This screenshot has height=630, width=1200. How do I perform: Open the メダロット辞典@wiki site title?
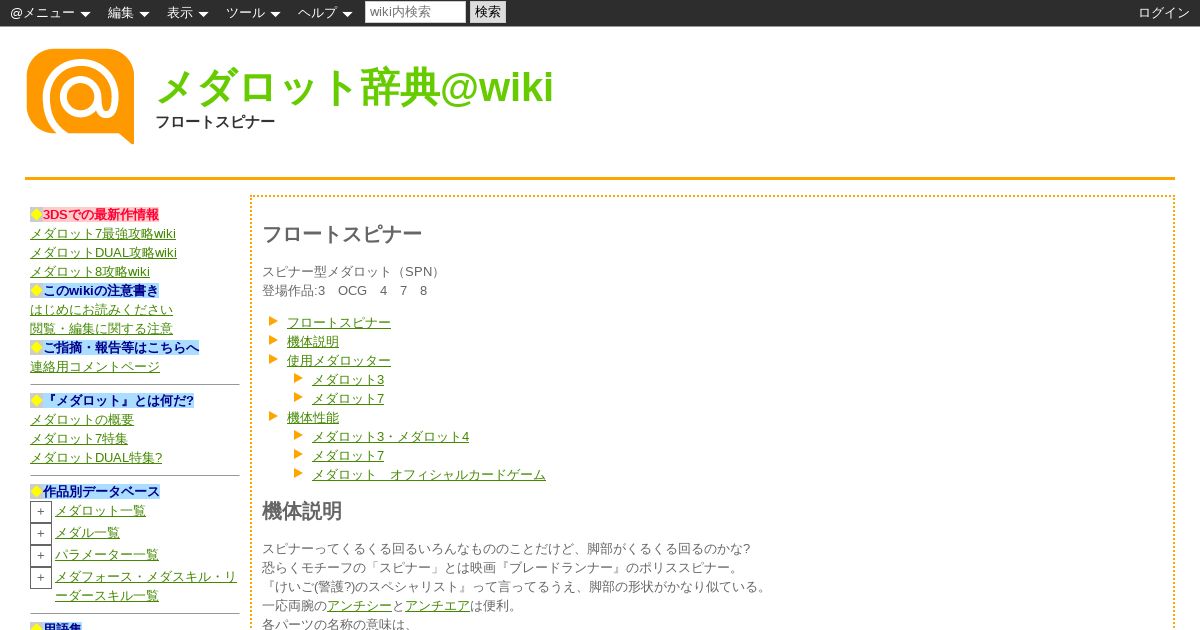click(354, 87)
